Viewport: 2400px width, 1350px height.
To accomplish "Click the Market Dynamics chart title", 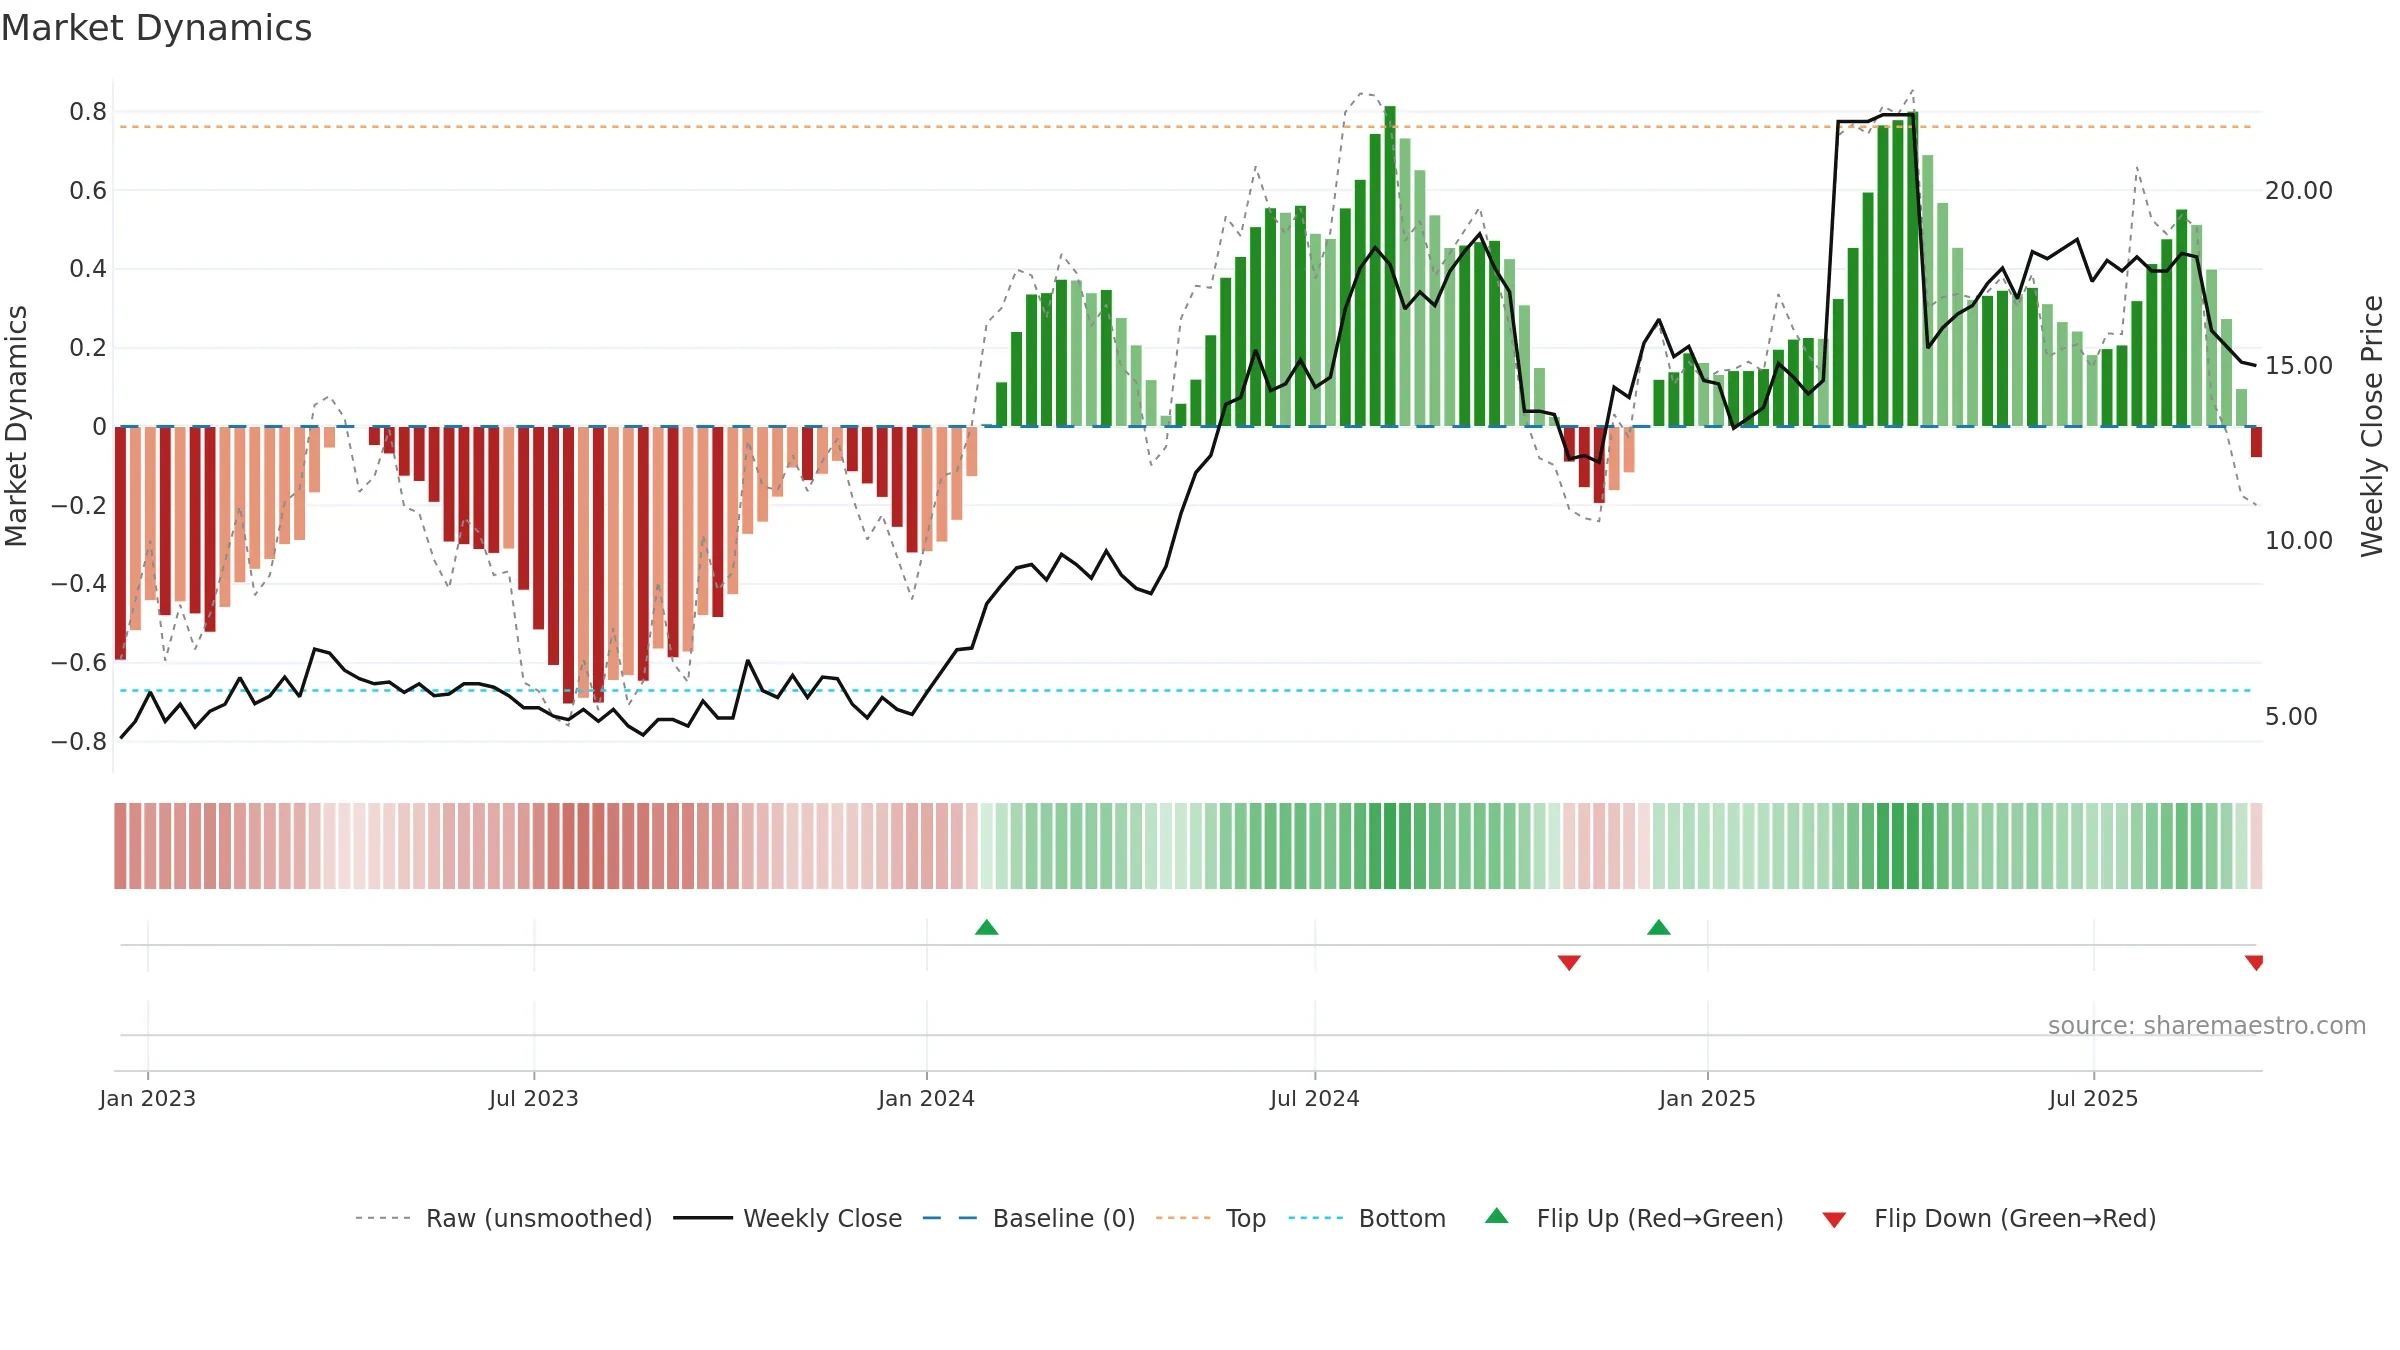I will click(156, 28).
